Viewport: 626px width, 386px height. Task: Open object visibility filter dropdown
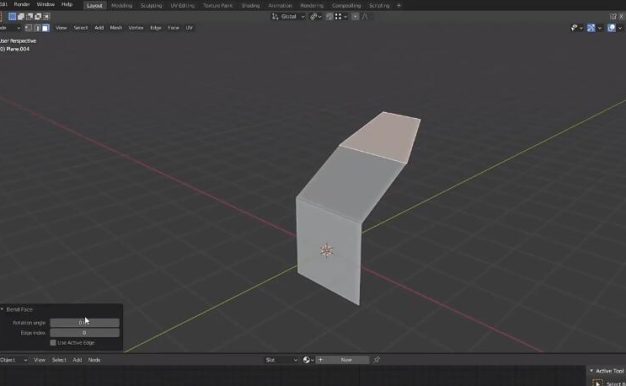click(576, 28)
